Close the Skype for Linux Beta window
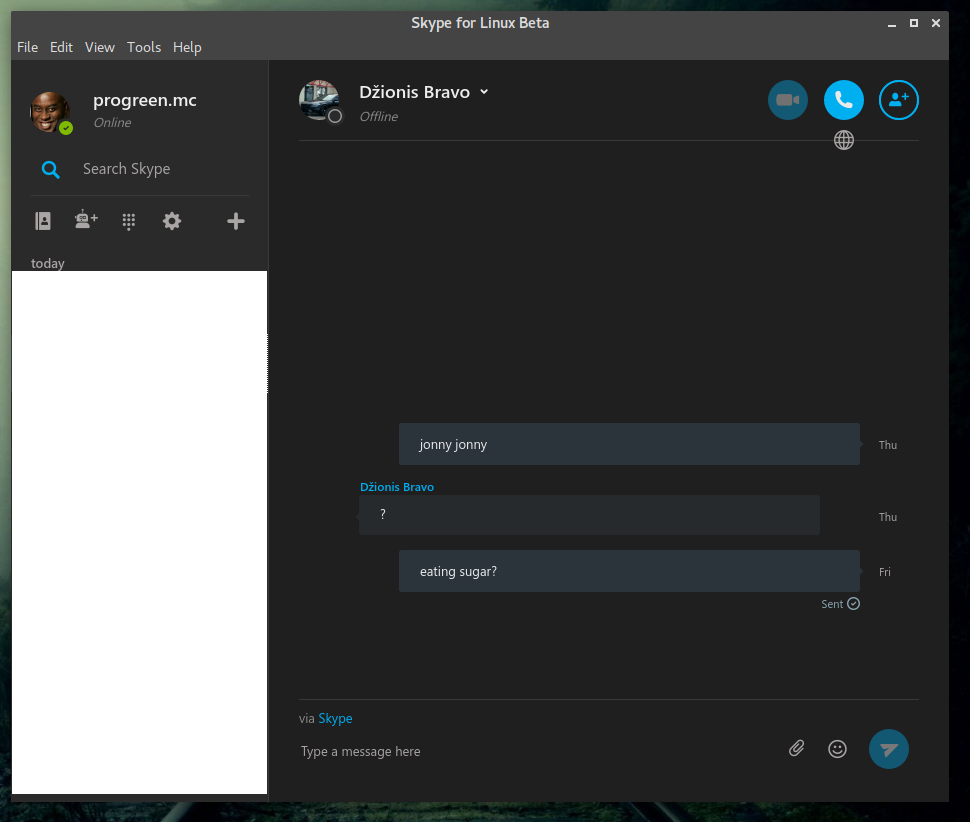Screen dimensions: 970x822 (x=936, y=23)
